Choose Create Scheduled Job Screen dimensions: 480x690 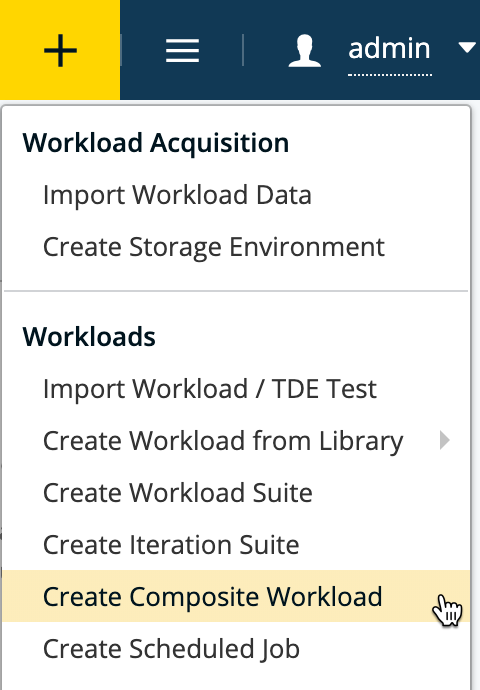coord(172,649)
